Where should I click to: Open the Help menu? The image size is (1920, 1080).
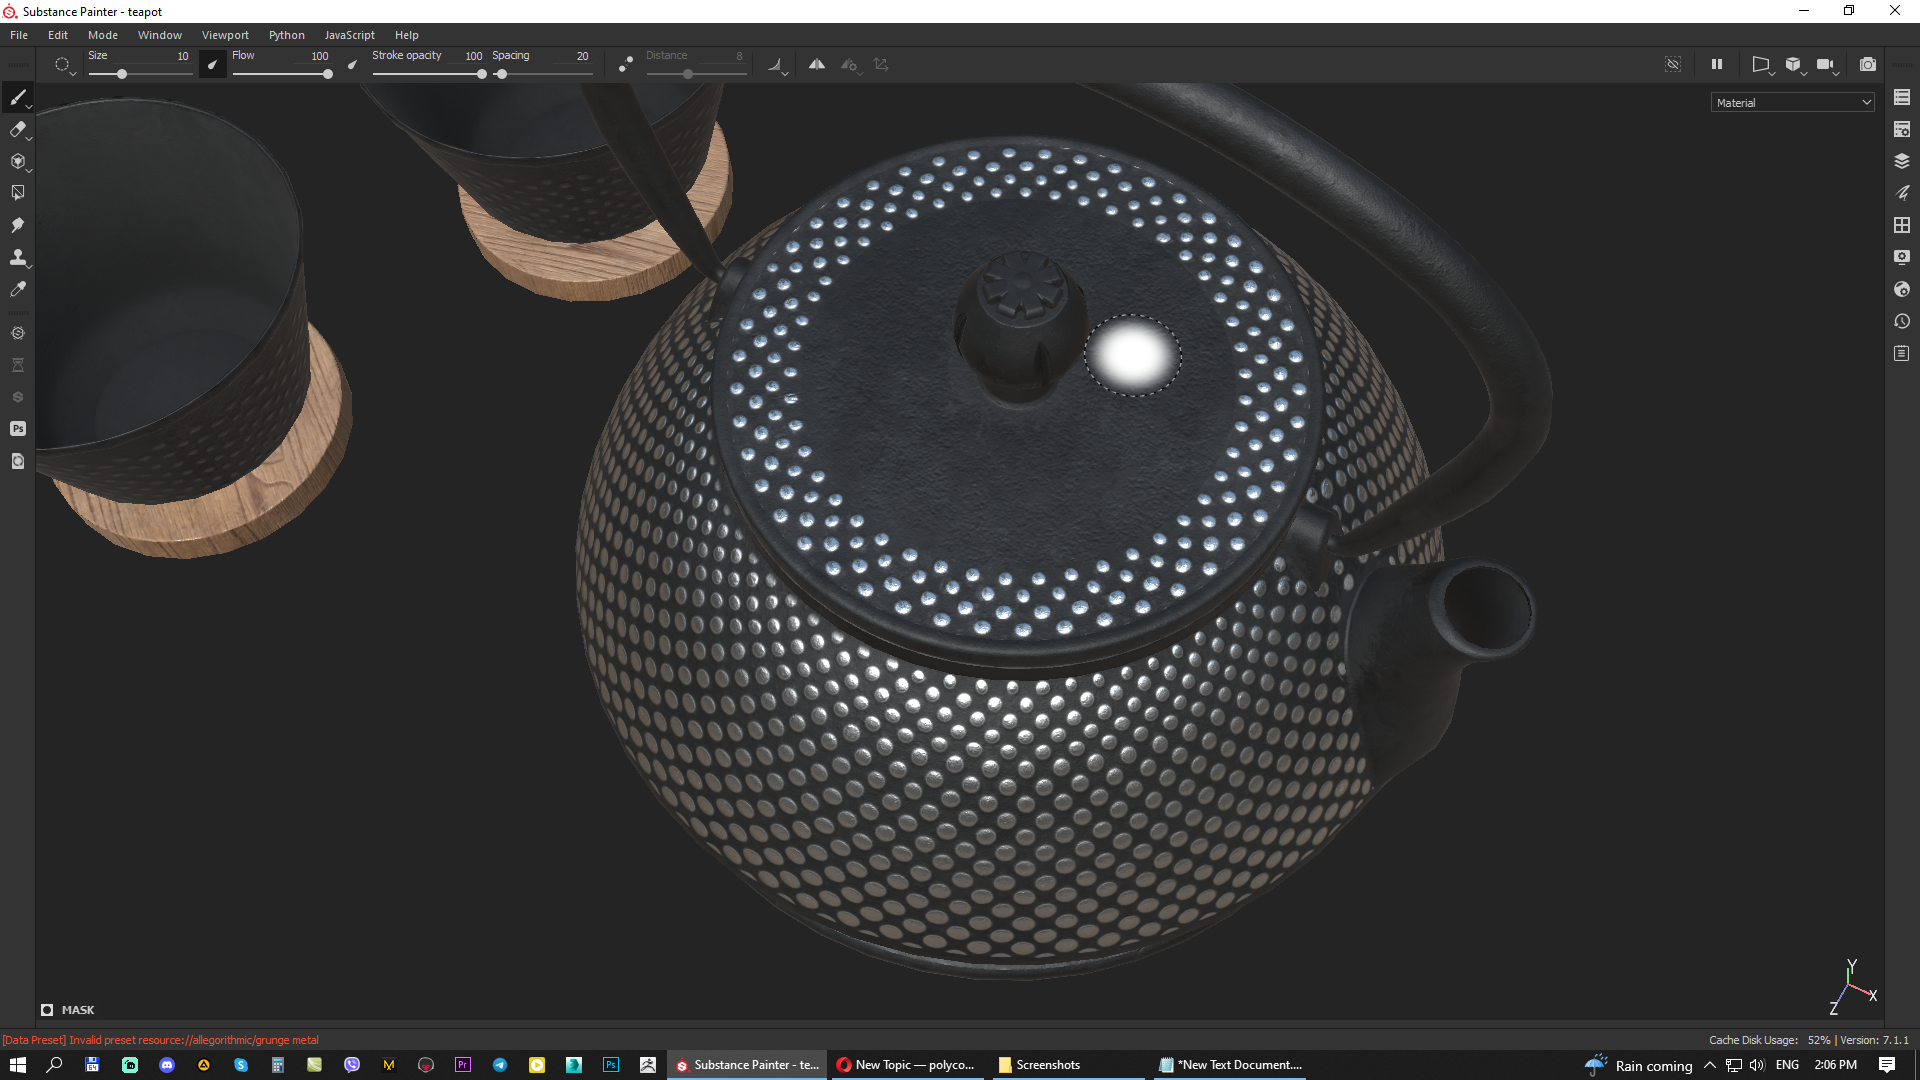point(406,35)
